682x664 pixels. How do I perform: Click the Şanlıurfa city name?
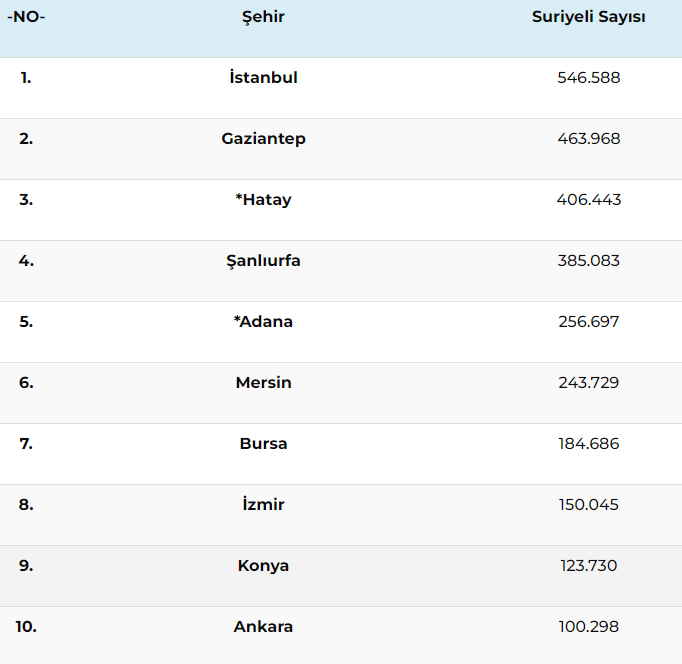263,261
